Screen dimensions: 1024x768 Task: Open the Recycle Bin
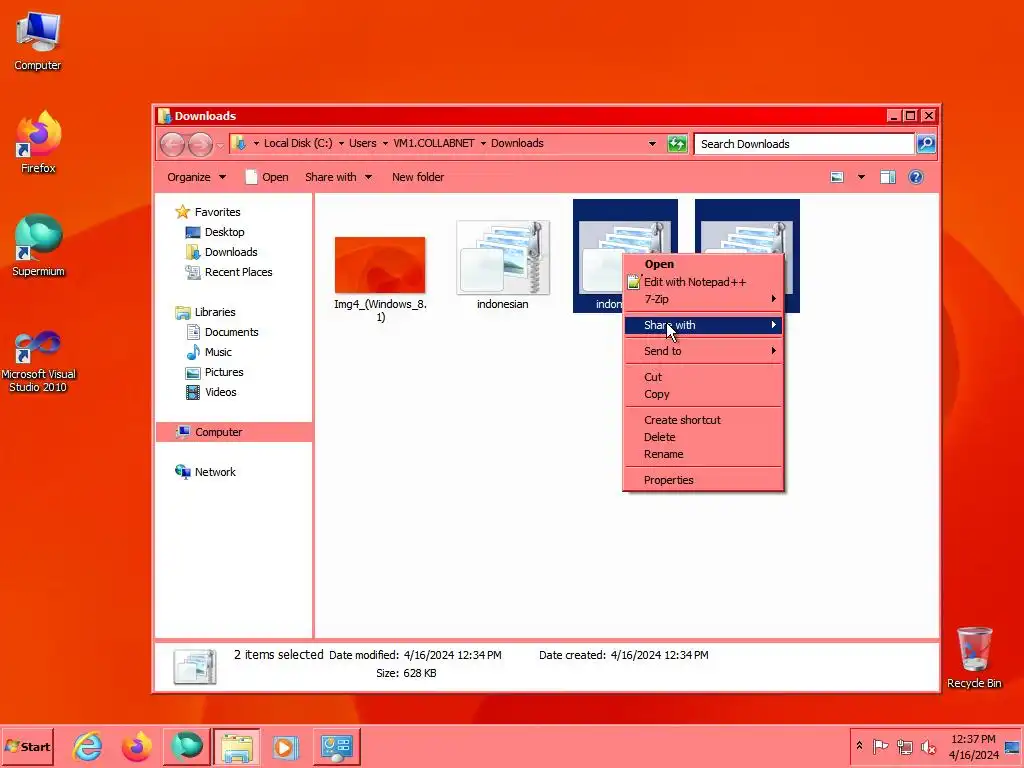pos(974,657)
